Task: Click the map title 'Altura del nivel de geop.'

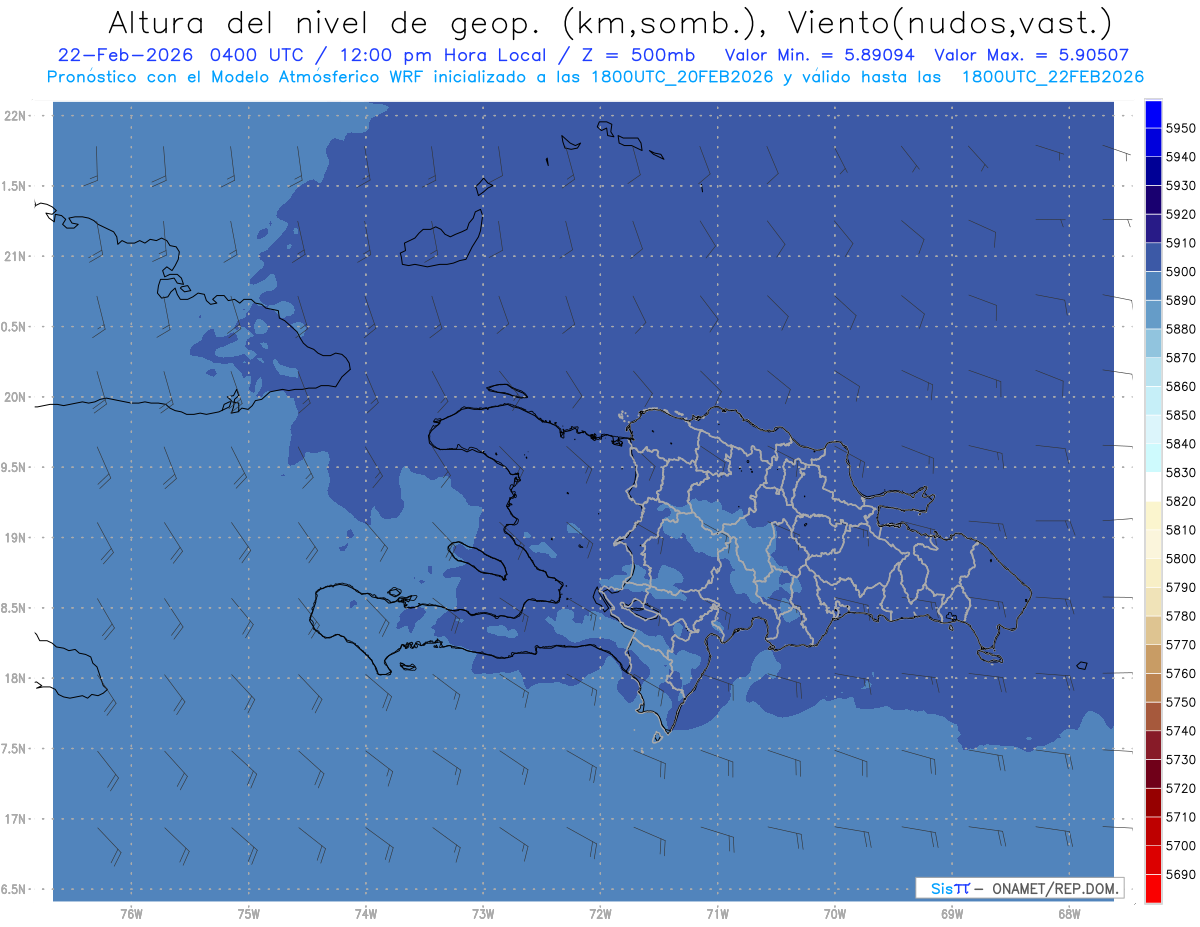Action: tap(325, 22)
